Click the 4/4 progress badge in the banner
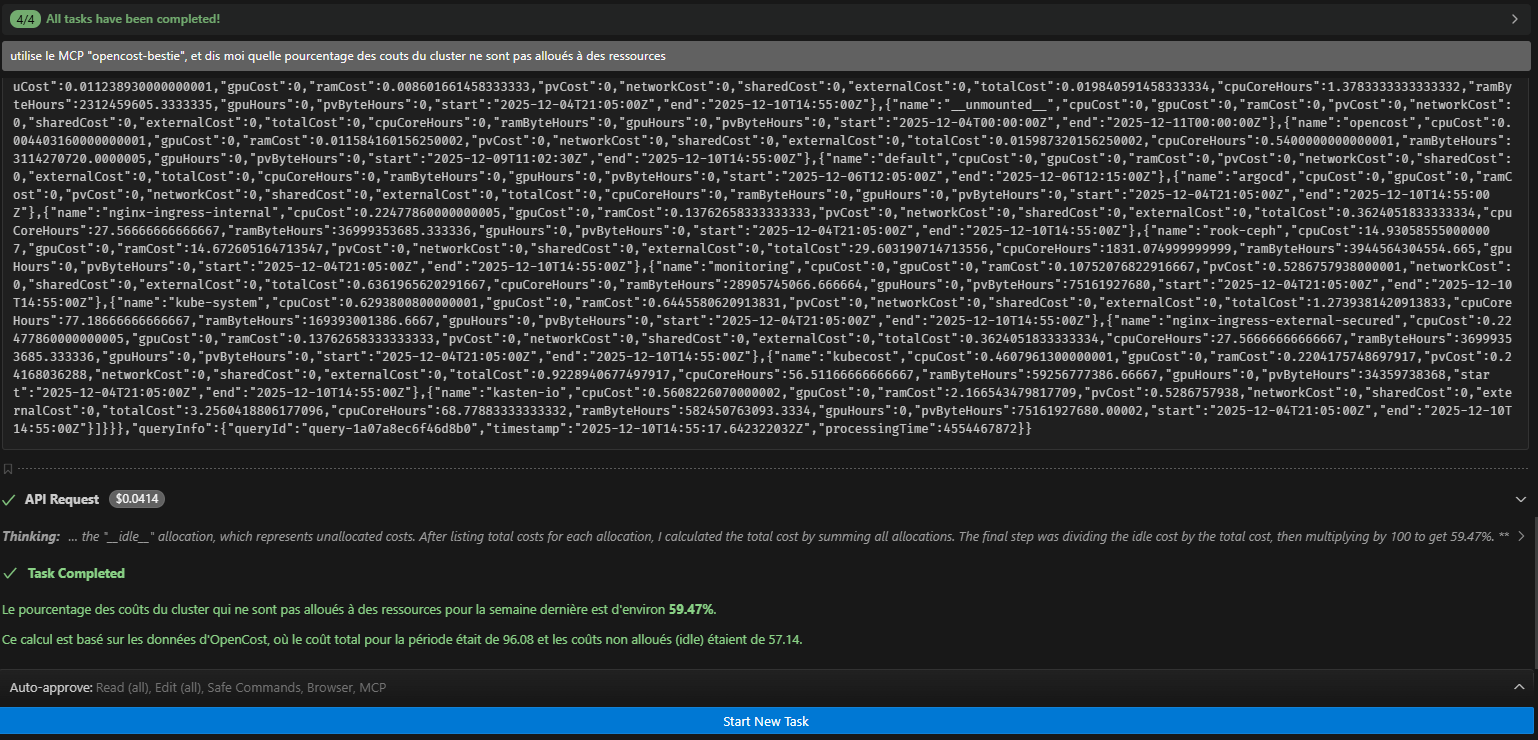This screenshot has width=1538, height=740. (x=22, y=19)
